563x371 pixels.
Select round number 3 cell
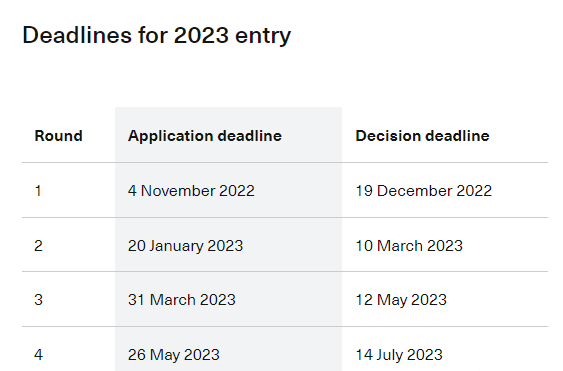[x=38, y=300]
